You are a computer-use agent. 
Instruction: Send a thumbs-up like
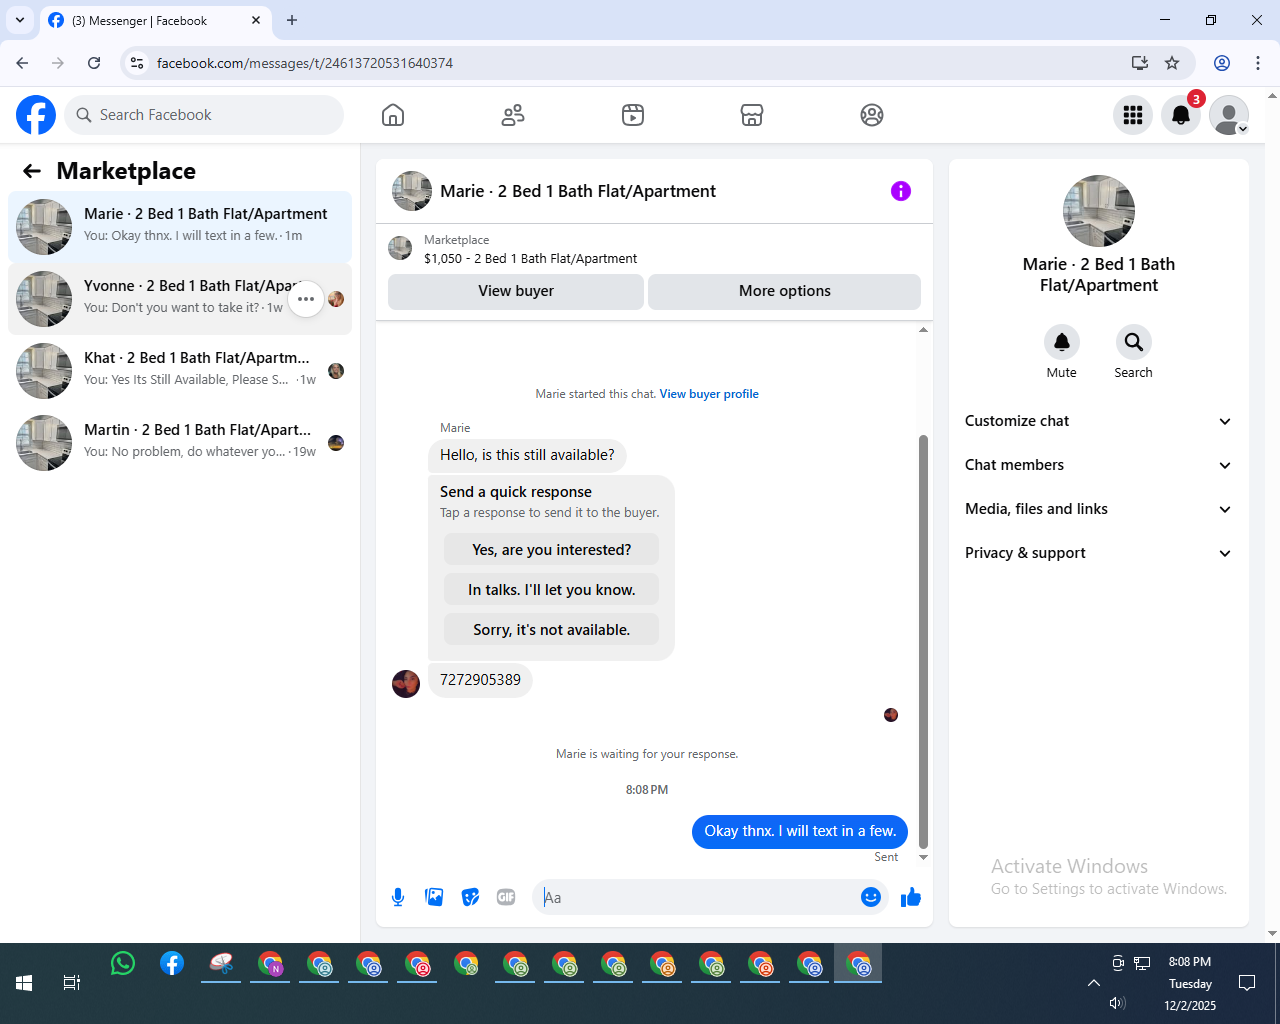pyautogui.click(x=910, y=897)
